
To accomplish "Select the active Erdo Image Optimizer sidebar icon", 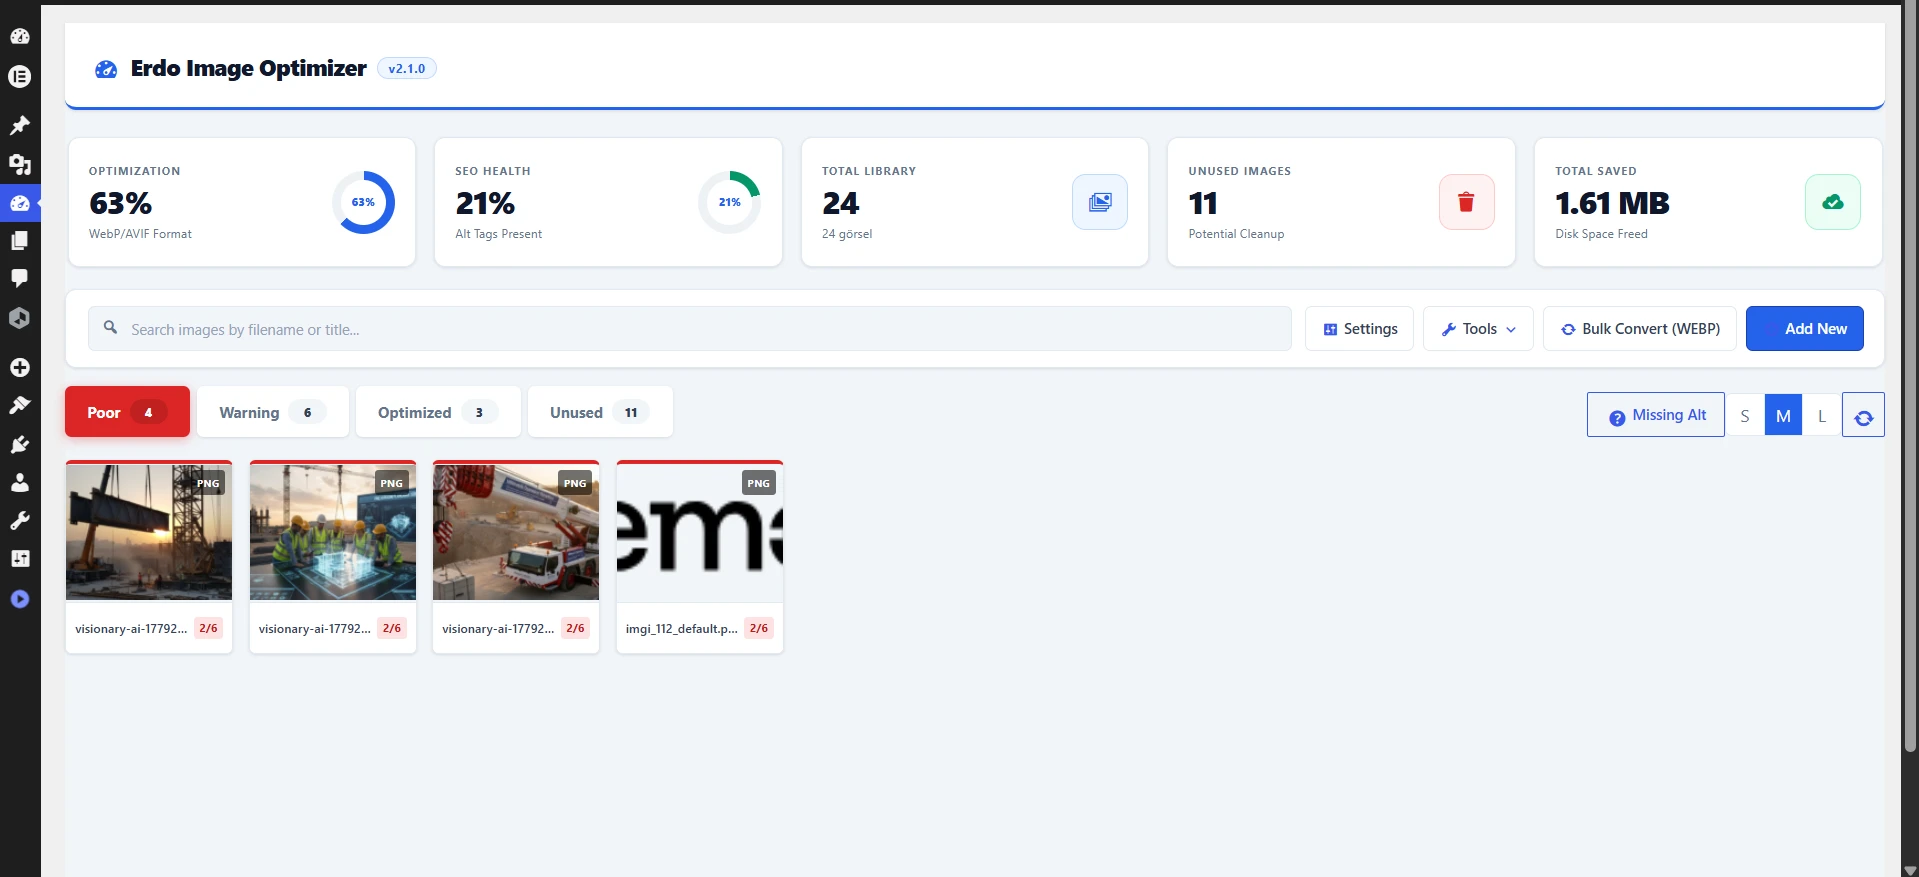I will click(x=20, y=203).
